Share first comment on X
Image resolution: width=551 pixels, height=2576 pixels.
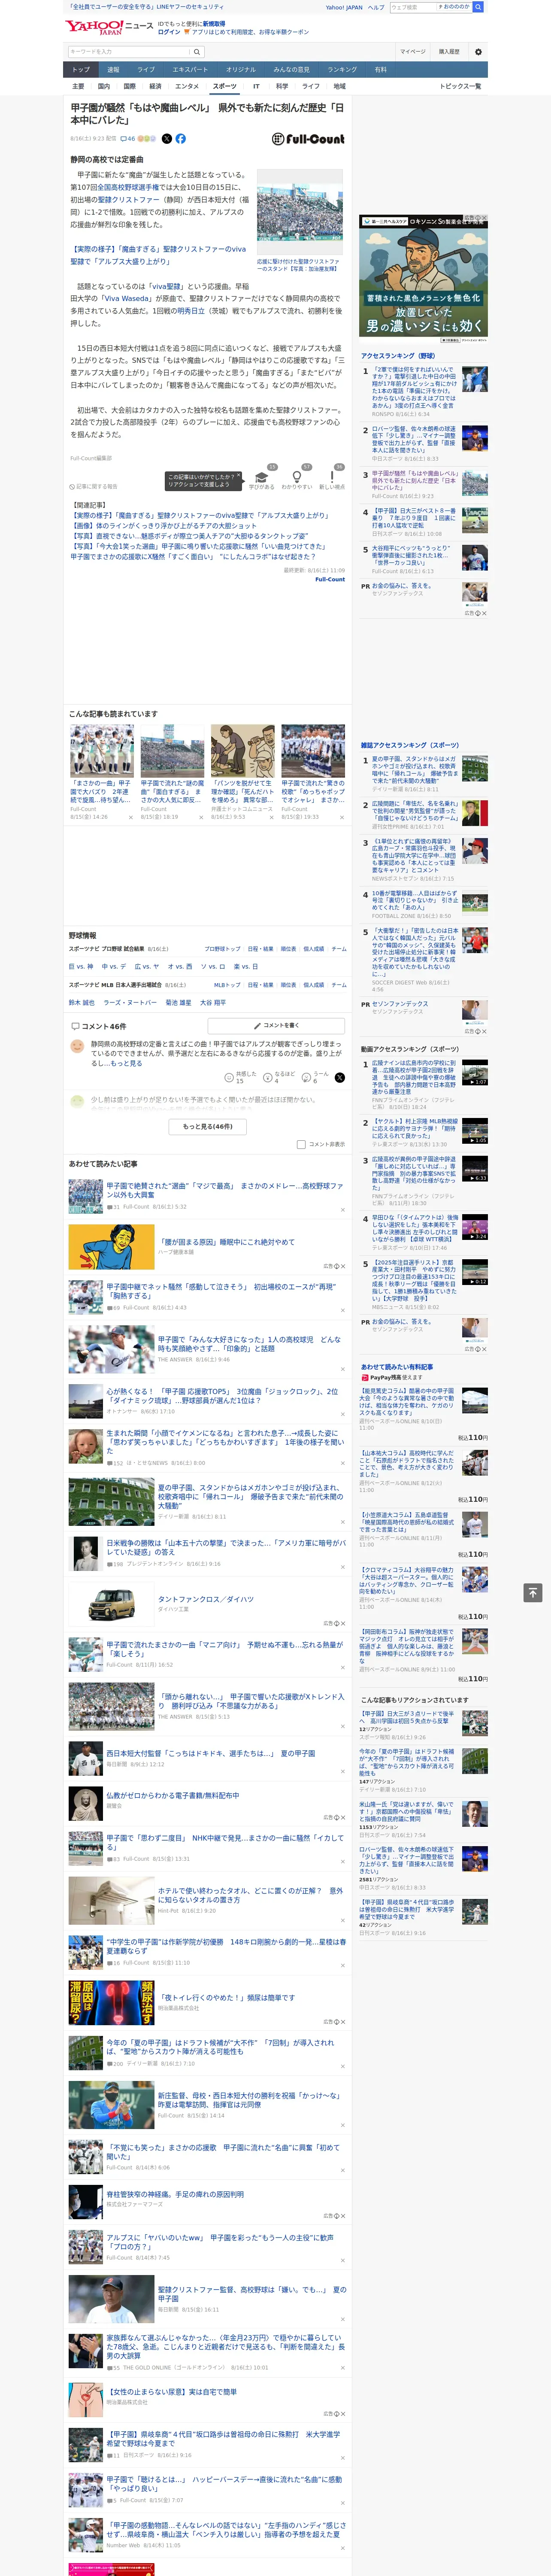340,1078
